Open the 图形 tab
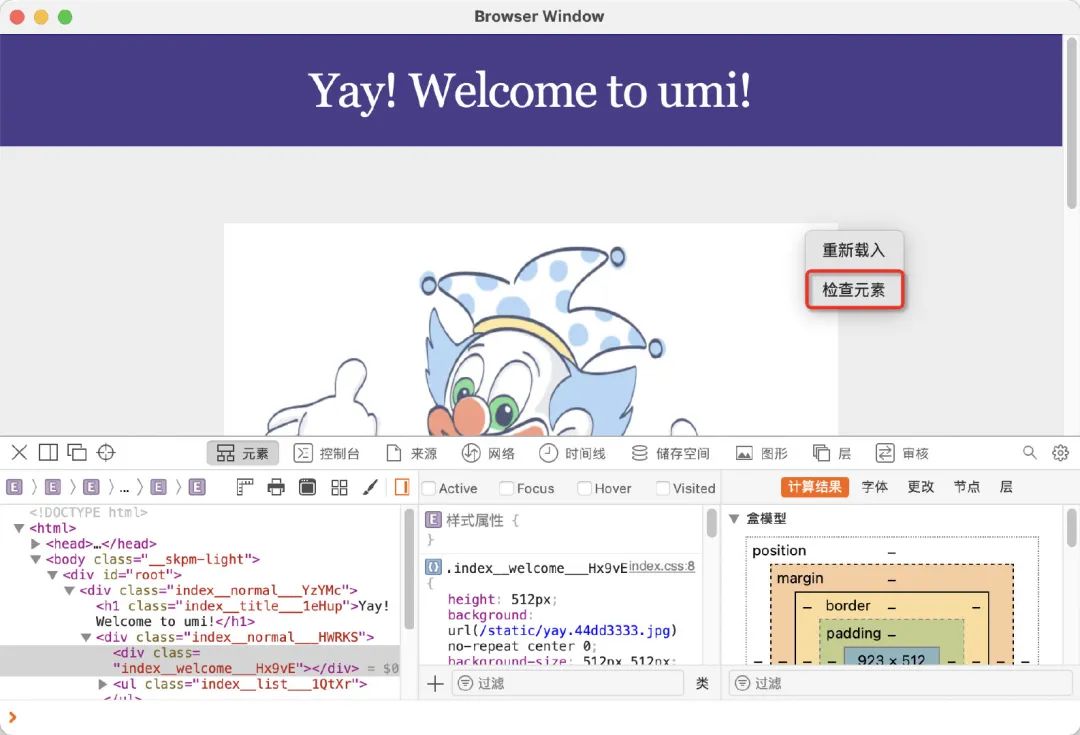The image size is (1080, 735). pyautogui.click(x=762, y=453)
